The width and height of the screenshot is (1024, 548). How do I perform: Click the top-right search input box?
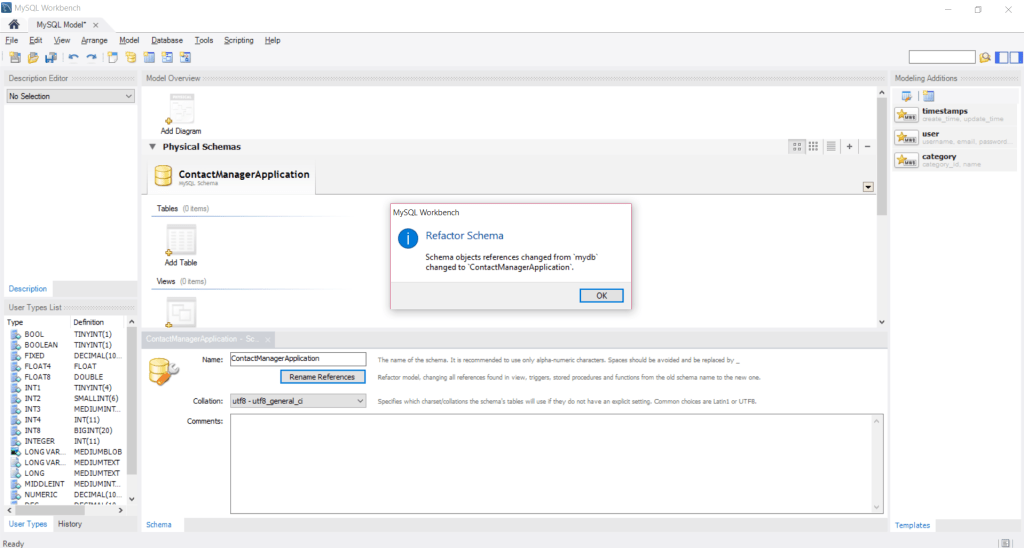[942, 57]
